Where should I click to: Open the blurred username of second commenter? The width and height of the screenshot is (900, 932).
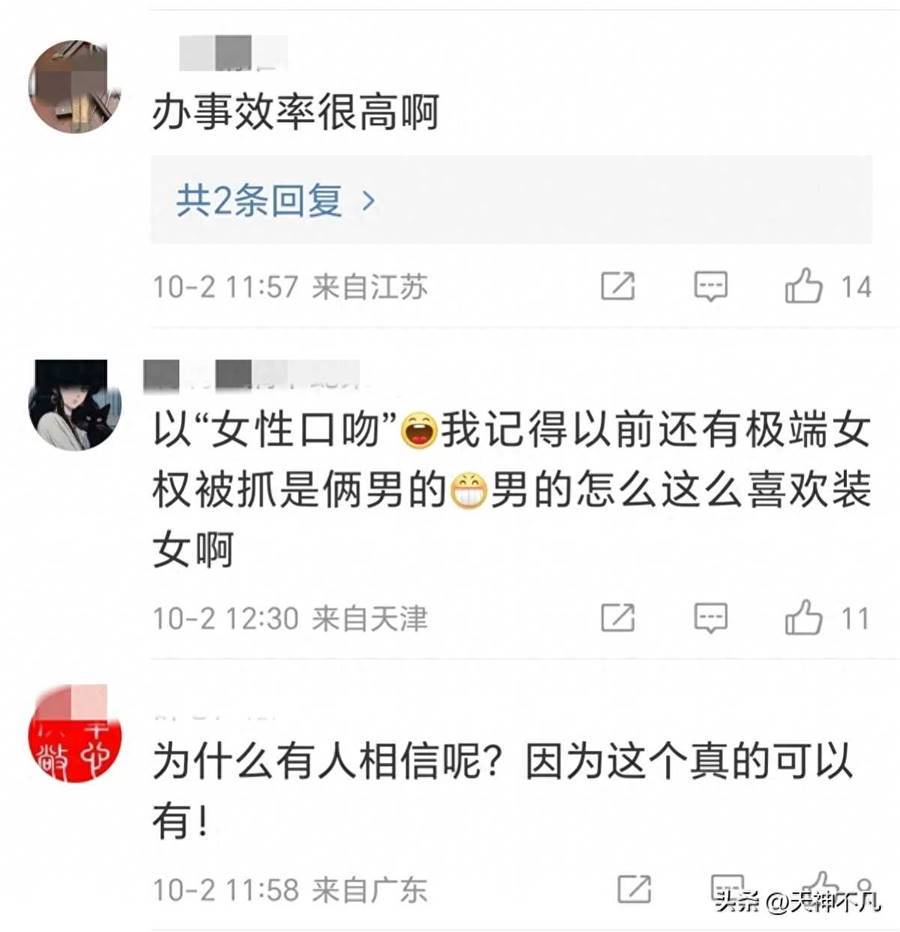pyautogui.click(x=252, y=376)
